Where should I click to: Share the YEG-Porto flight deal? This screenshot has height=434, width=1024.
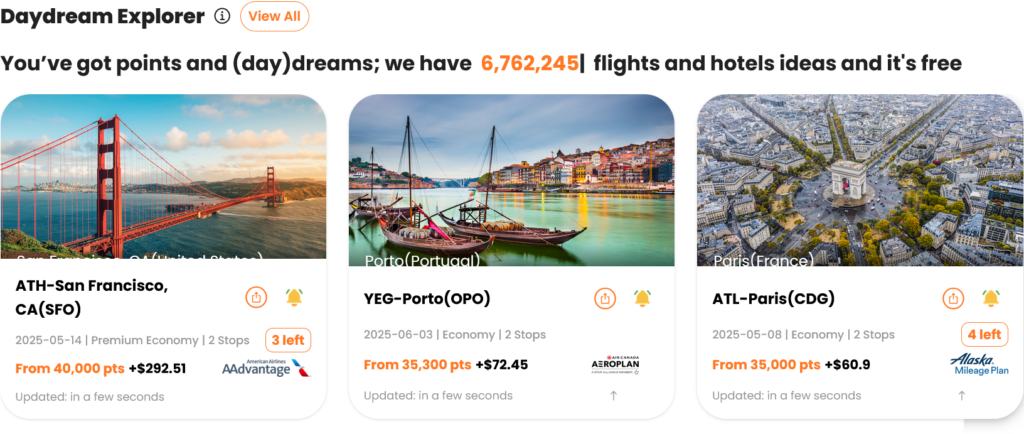click(605, 298)
